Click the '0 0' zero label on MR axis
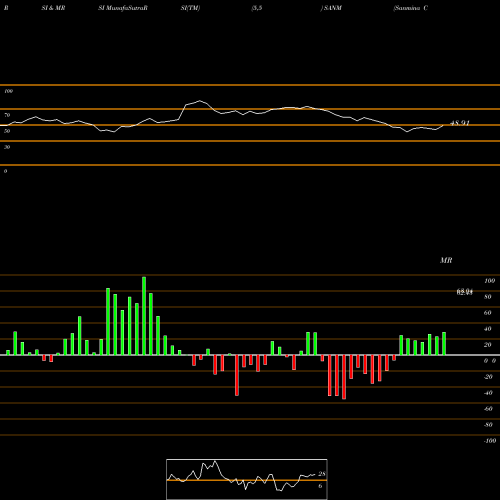 (490, 361)
